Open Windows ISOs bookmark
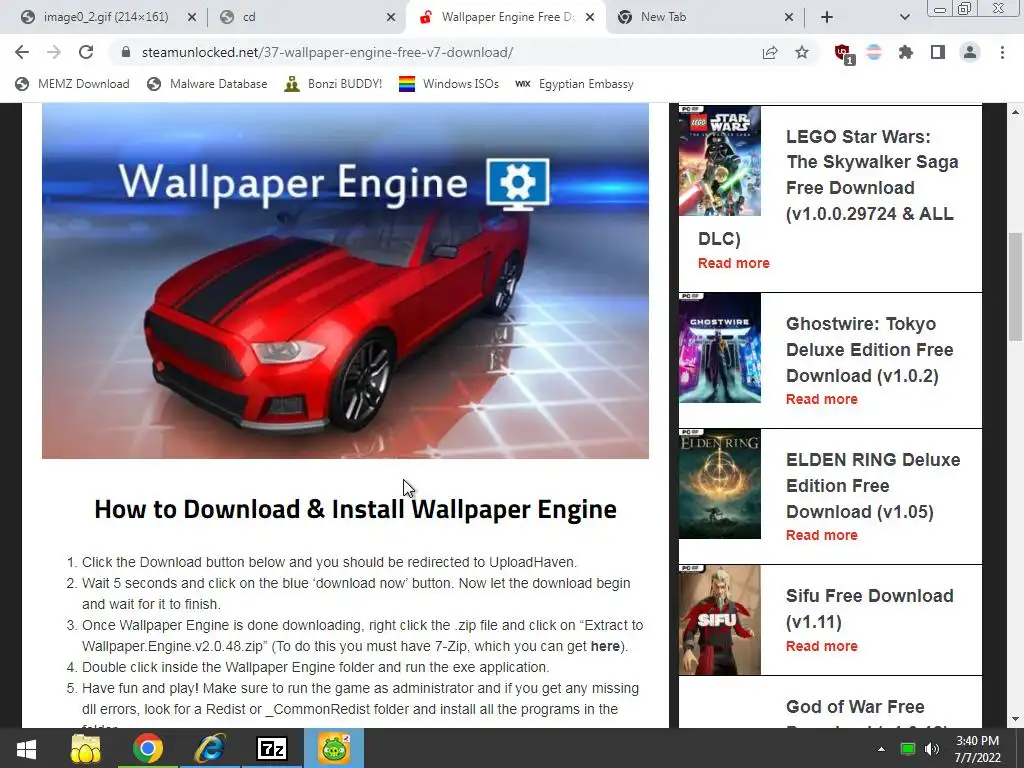Screen dimensions: 1024x768 click(449, 84)
